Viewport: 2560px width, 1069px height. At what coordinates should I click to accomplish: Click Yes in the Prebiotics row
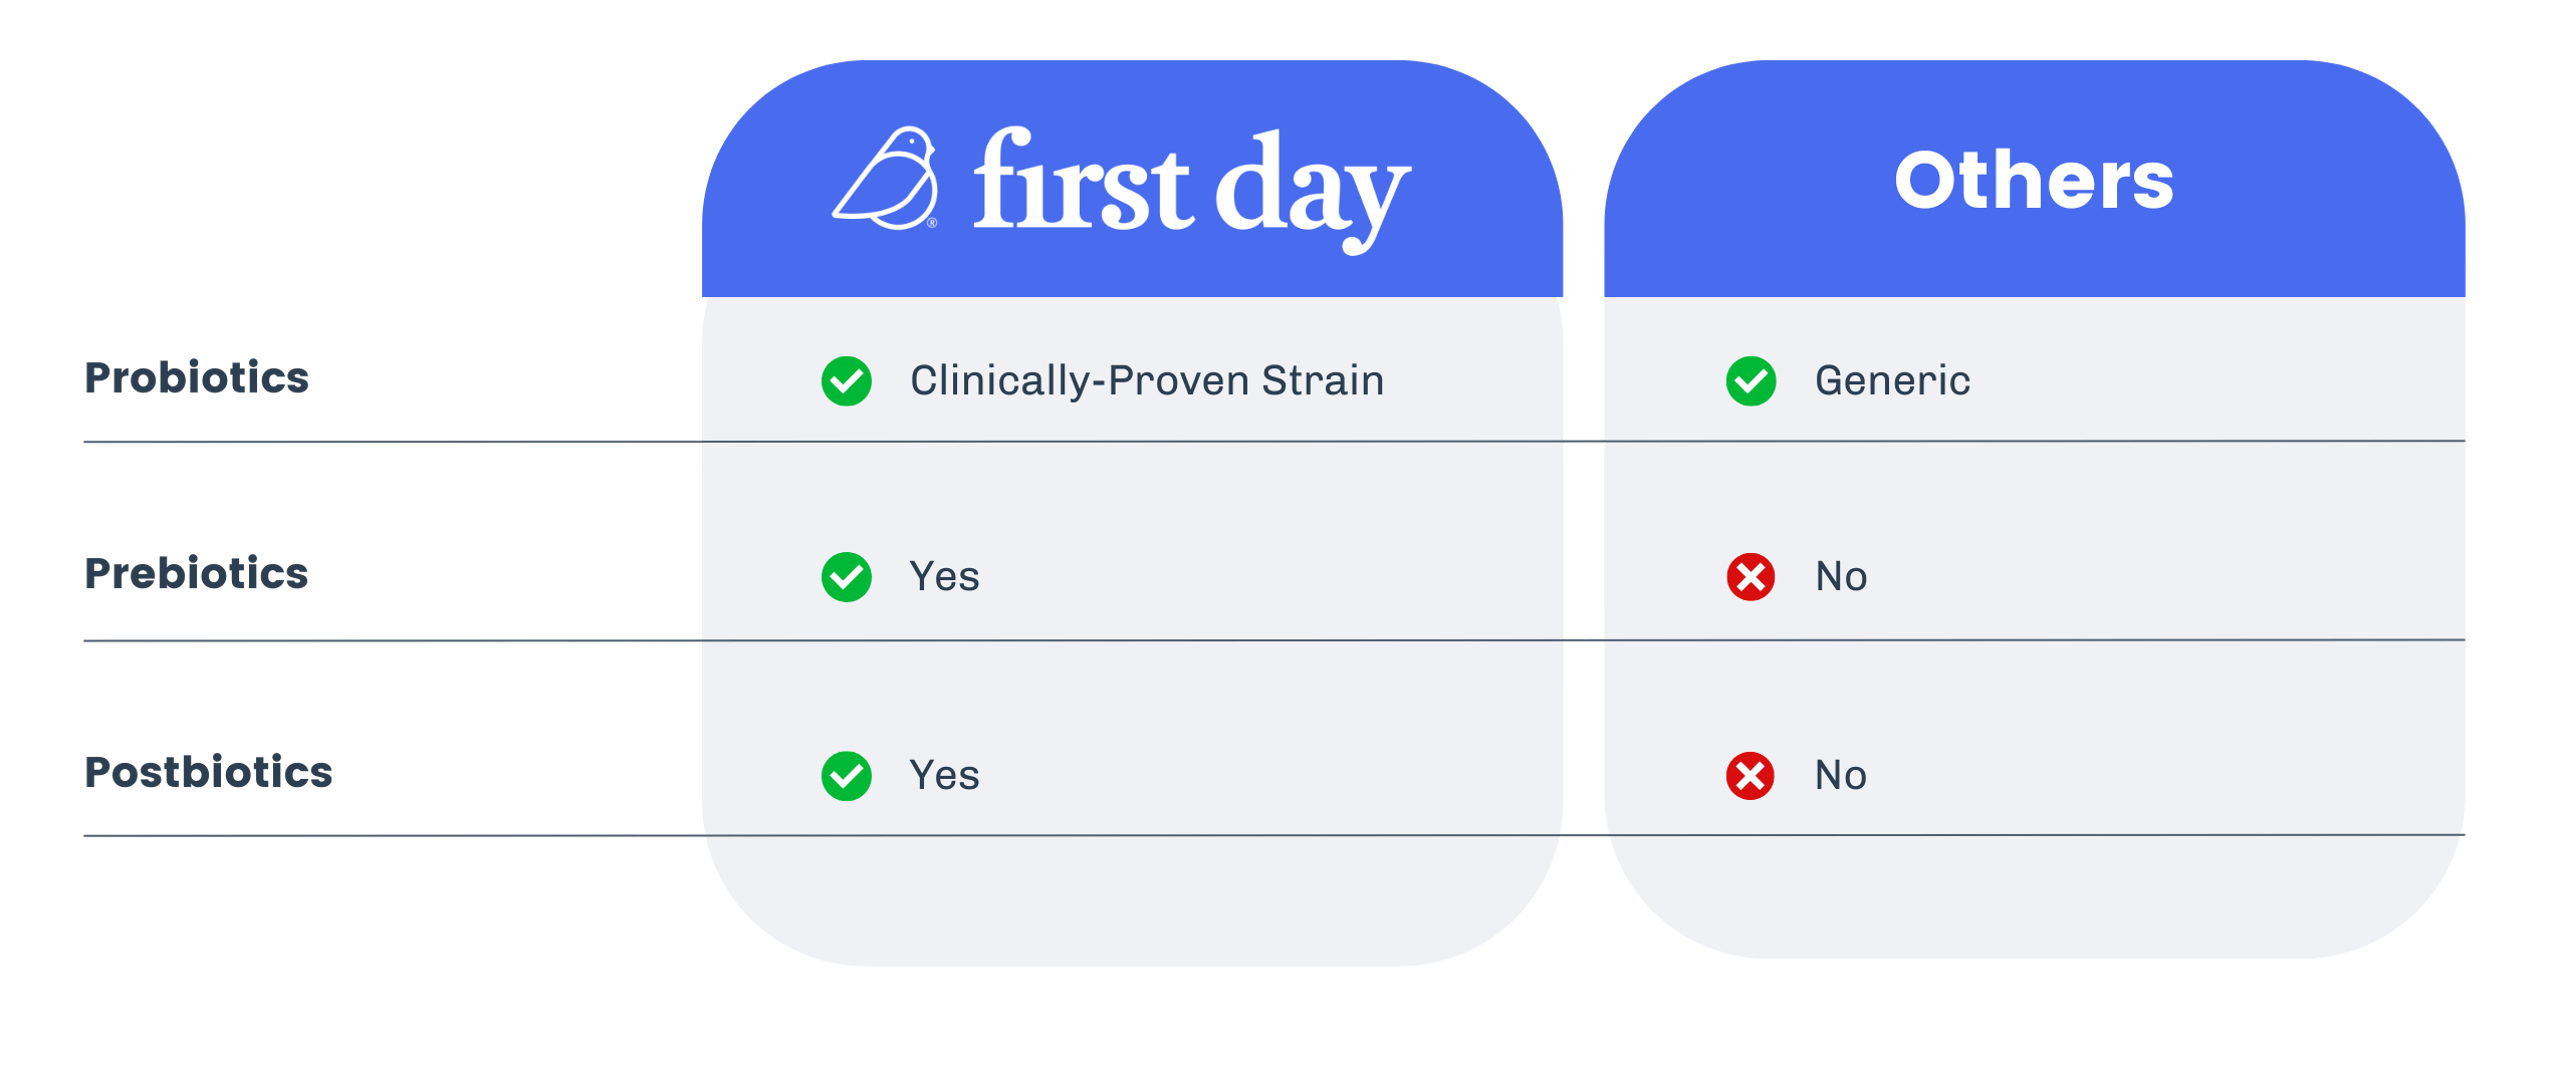[944, 577]
